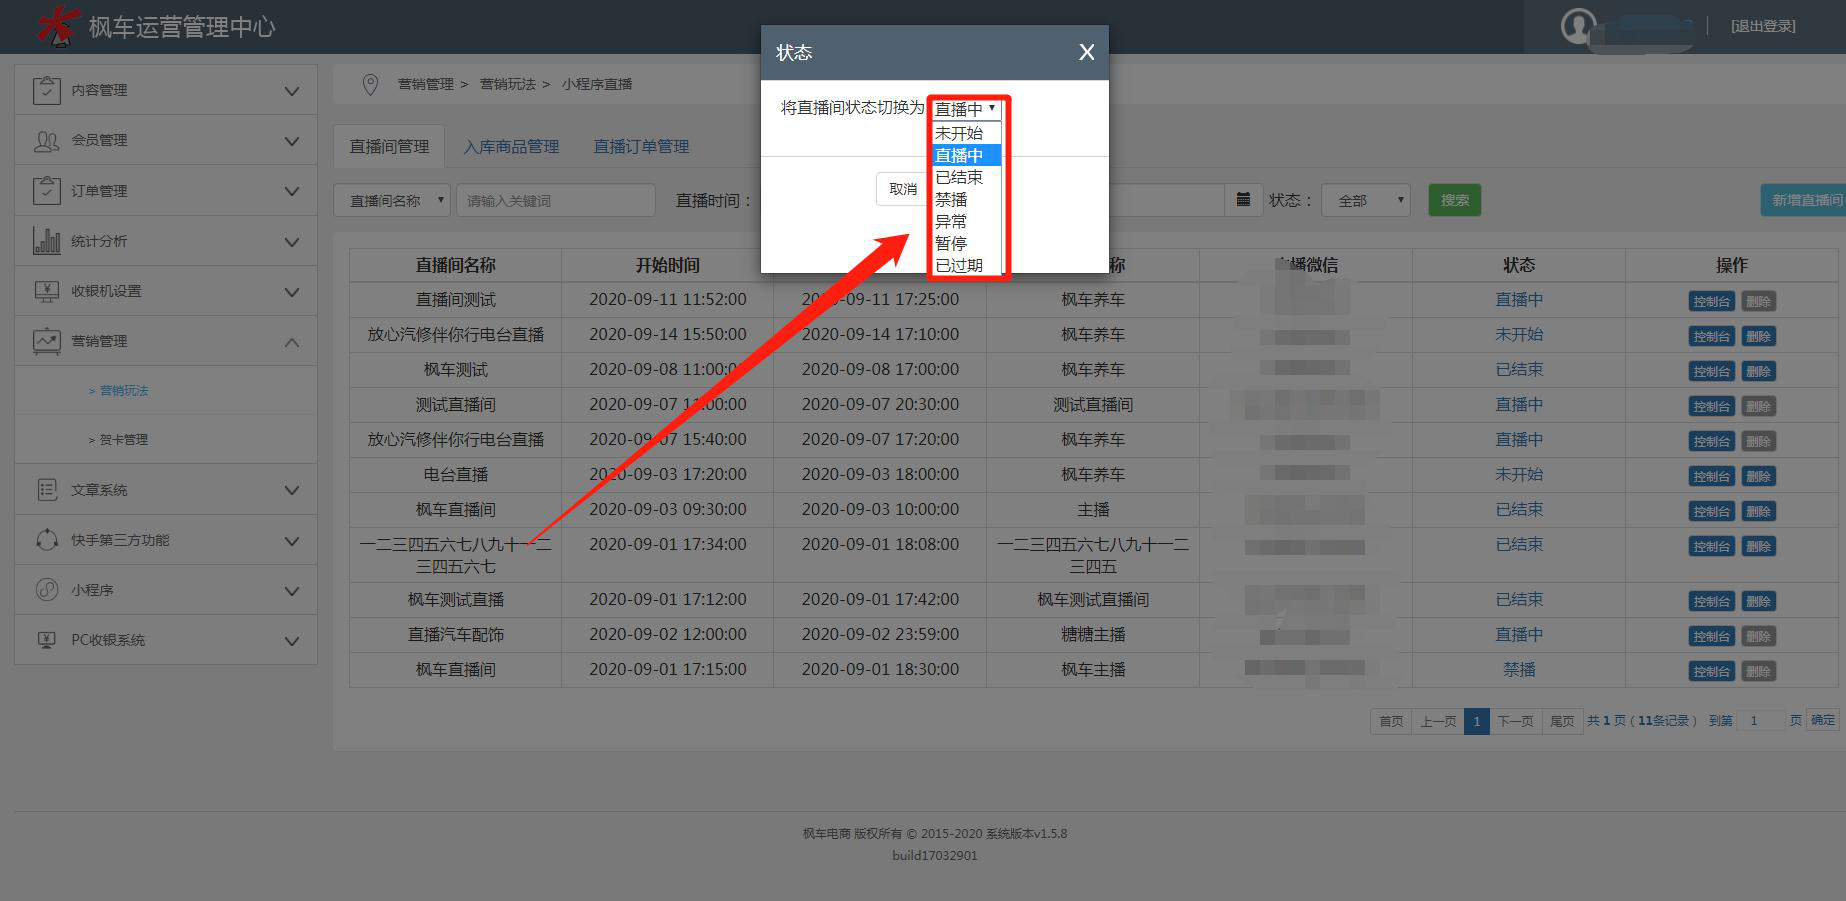Click the calendar icon in date filter
The width and height of the screenshot is (1846, 901).
pyautogui.click(x=1243, y=200)
